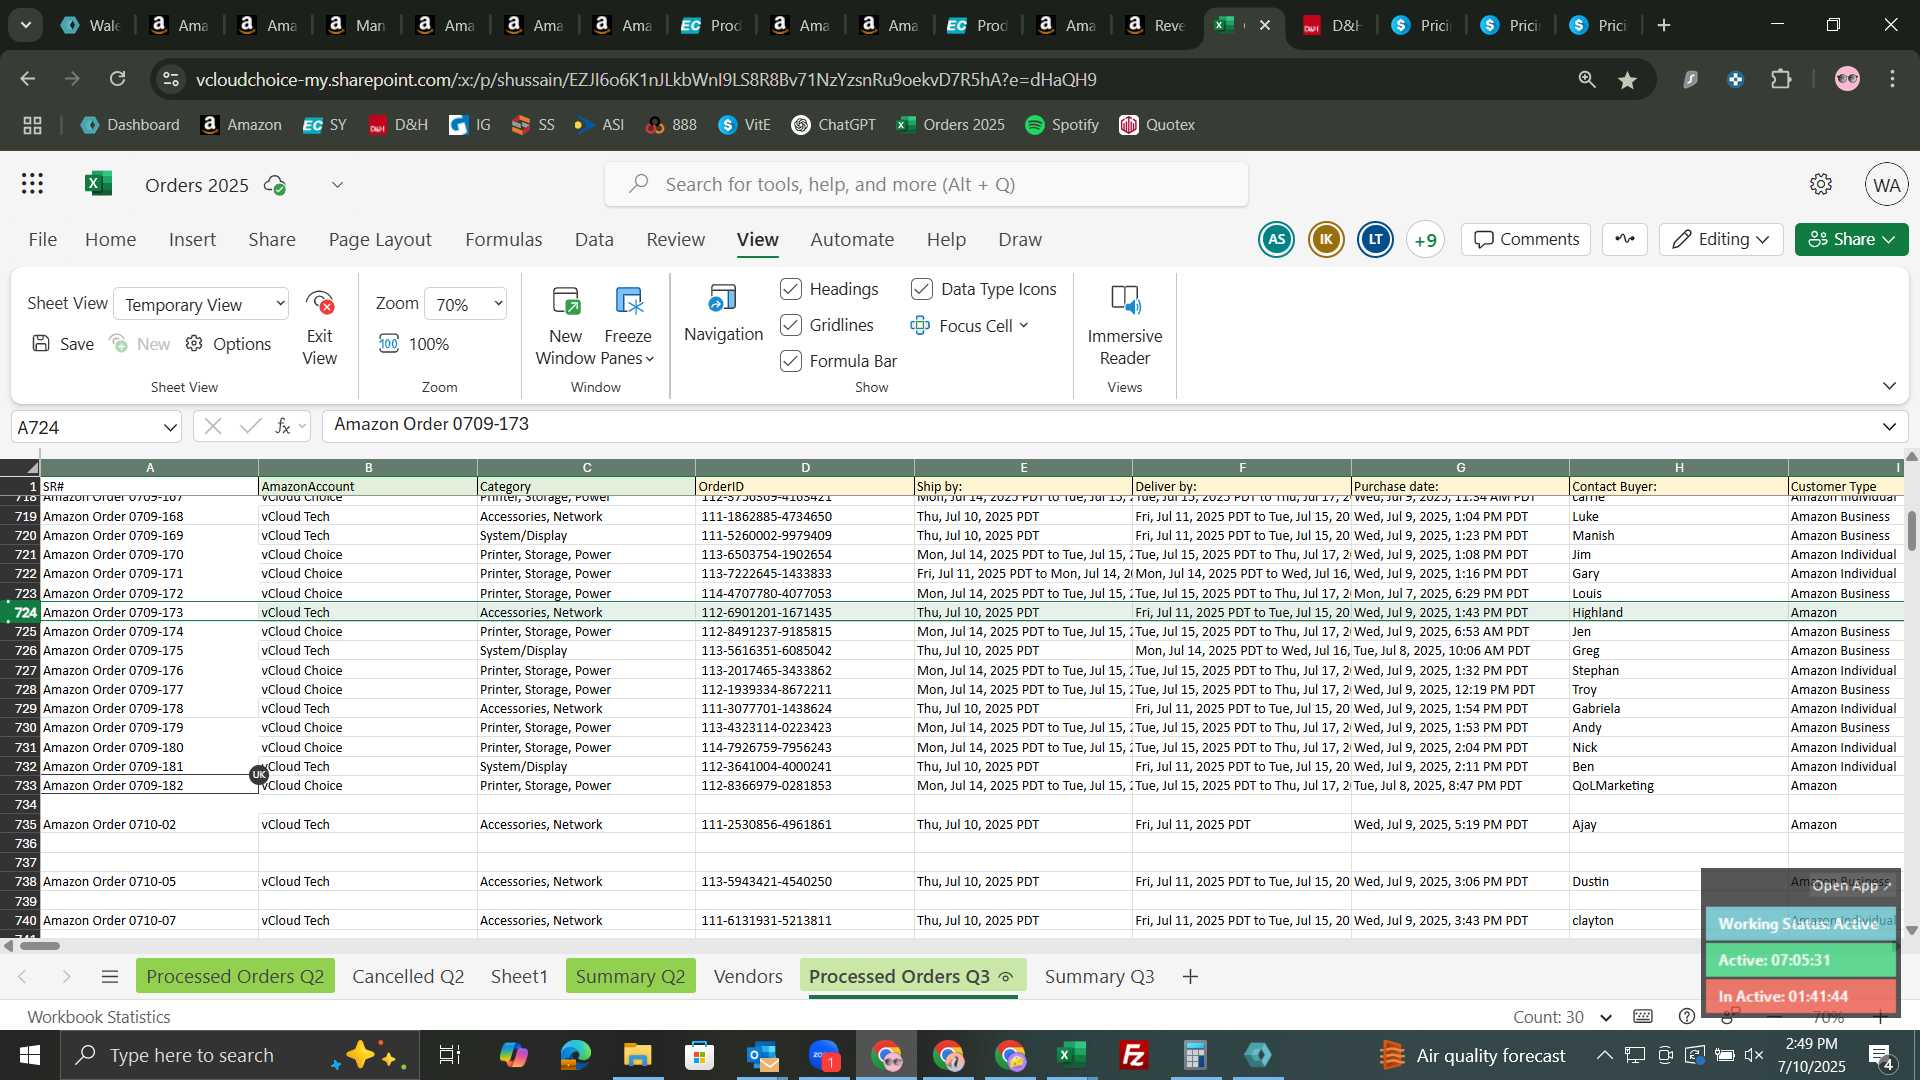
Task: Open the Navigation pane
Action: coord(723,314)
